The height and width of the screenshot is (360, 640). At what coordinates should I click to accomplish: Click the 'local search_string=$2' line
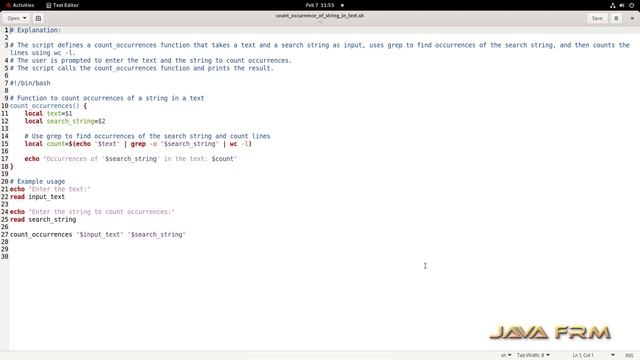click(65, 121)
